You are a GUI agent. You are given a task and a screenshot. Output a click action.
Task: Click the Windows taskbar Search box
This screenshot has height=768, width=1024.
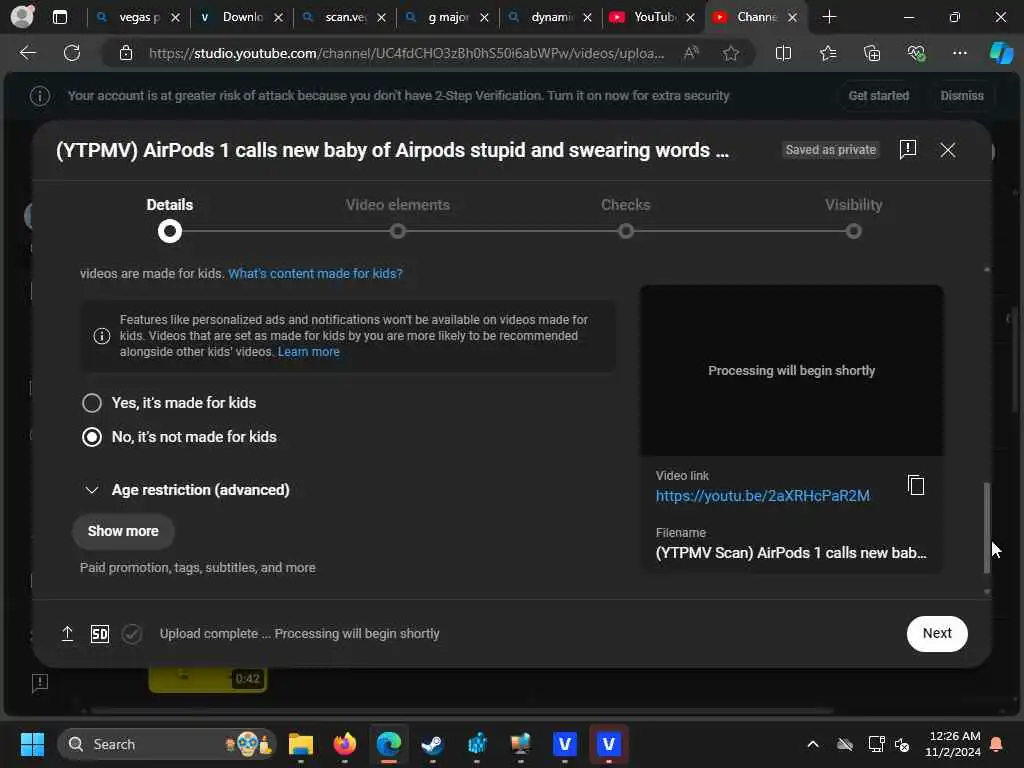167,744
